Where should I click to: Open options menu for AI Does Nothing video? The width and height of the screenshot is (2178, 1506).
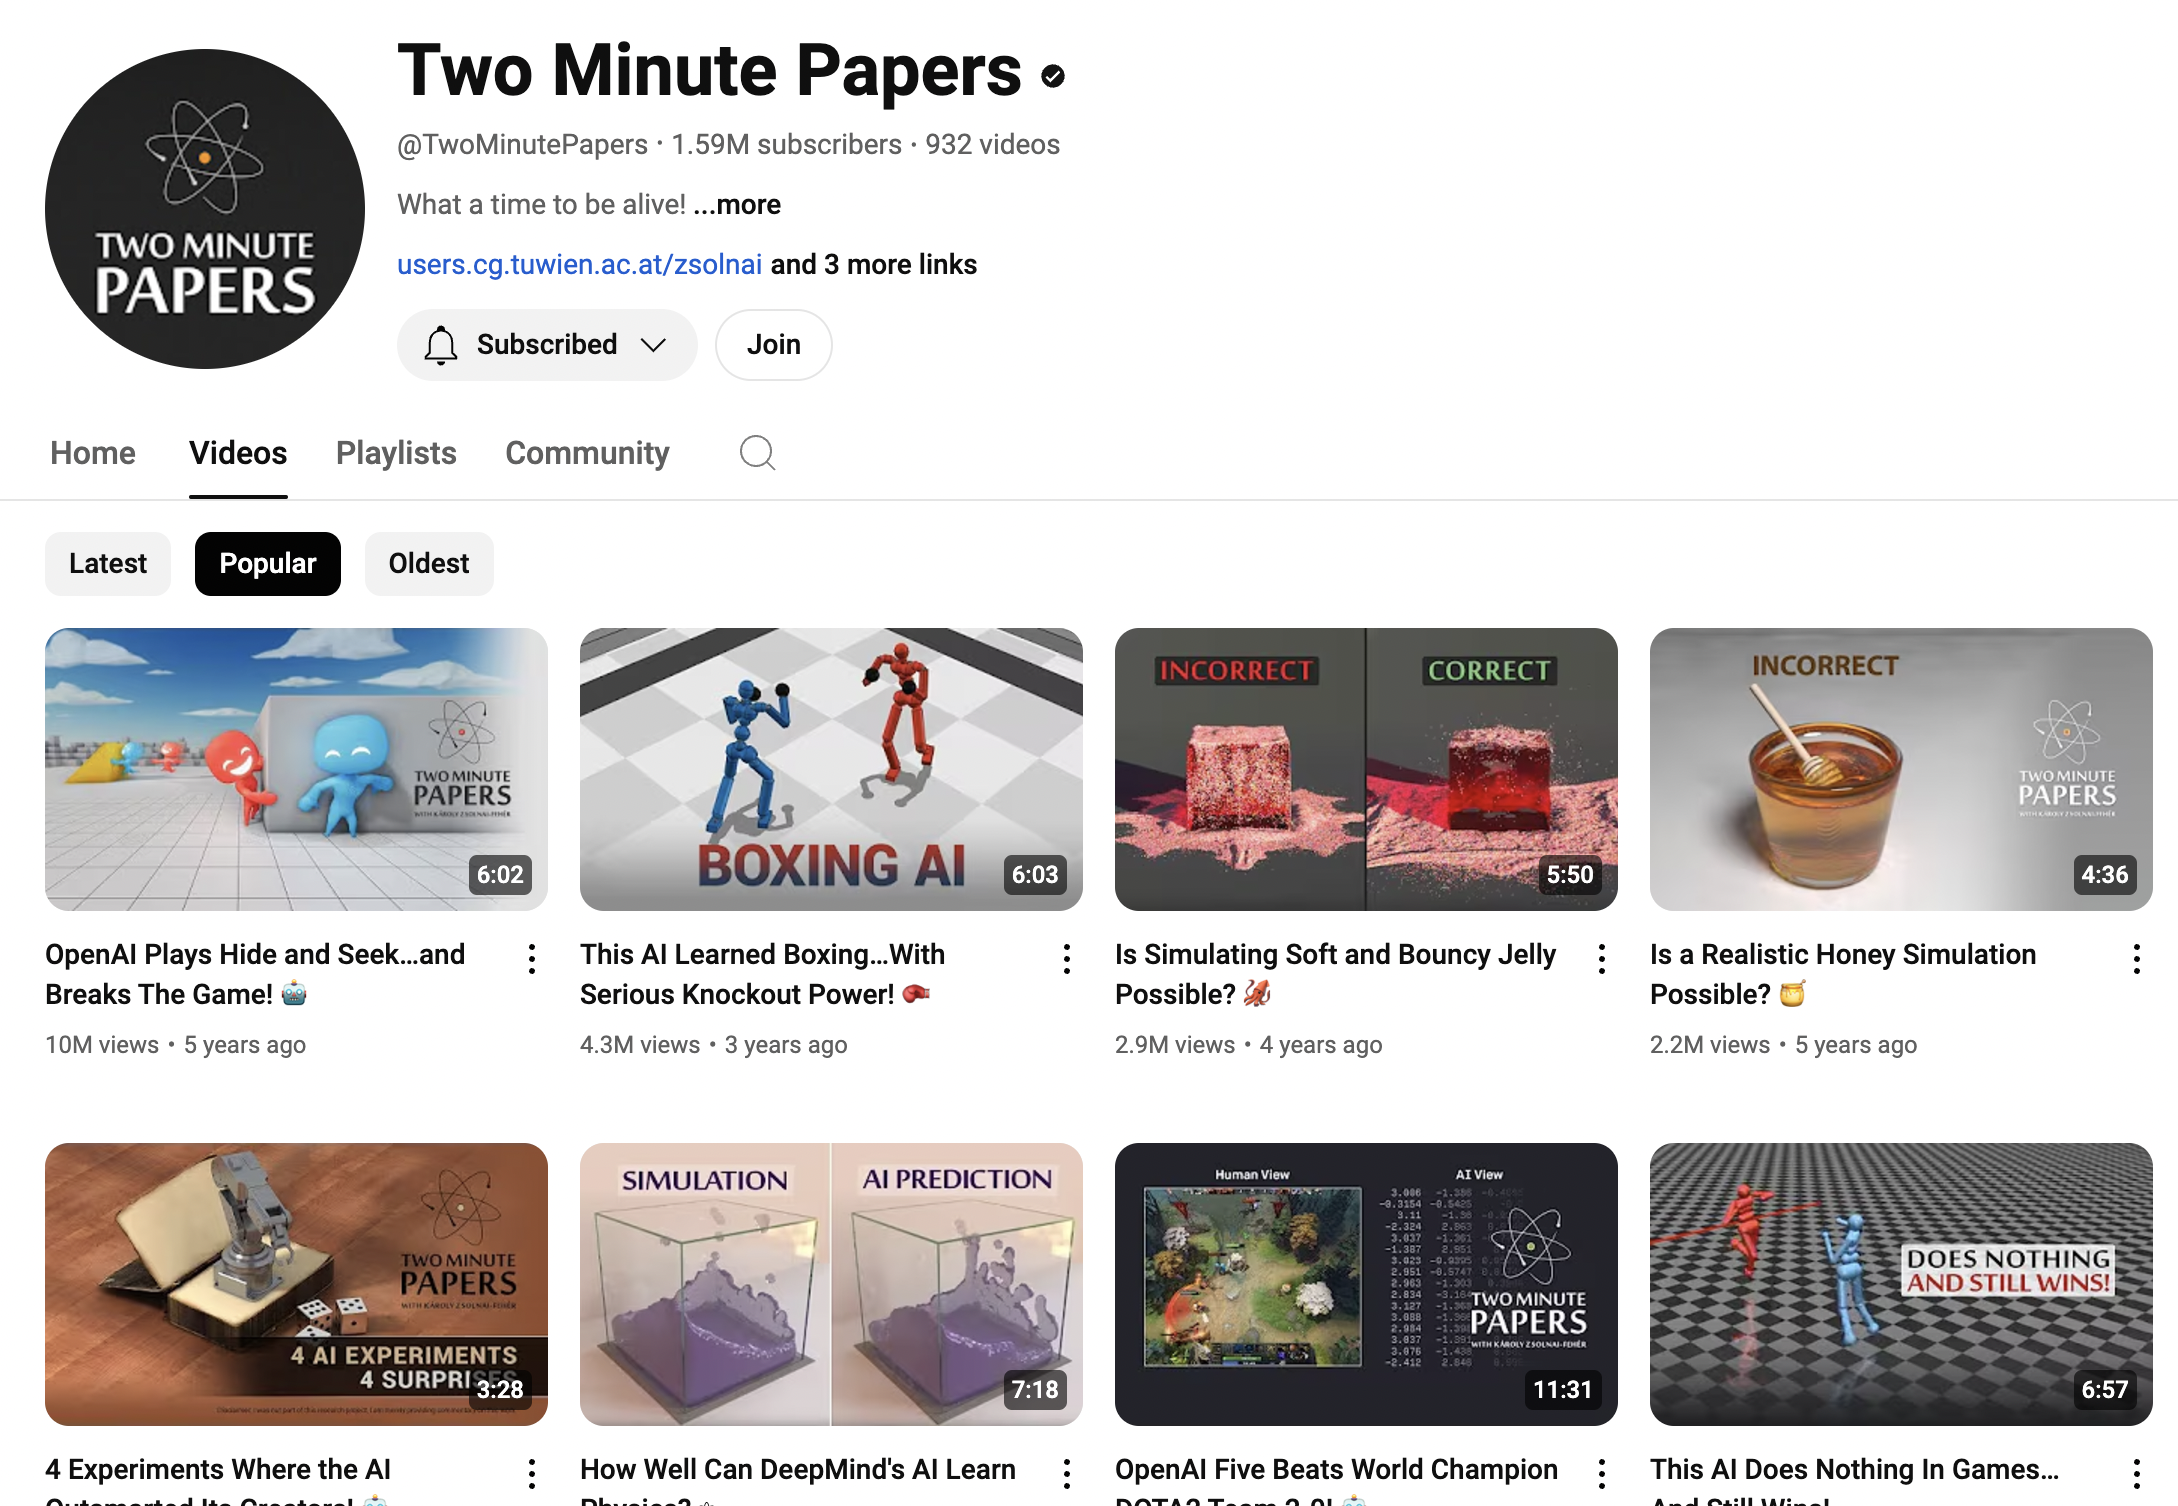tap(2137, 1474)
